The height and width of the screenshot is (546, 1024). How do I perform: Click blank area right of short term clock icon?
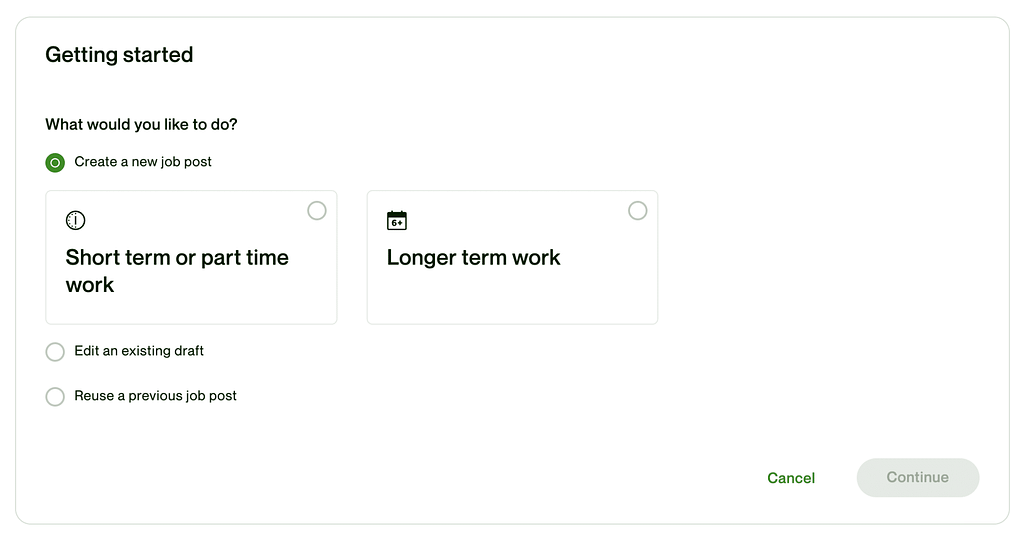[x=190, y=221]
